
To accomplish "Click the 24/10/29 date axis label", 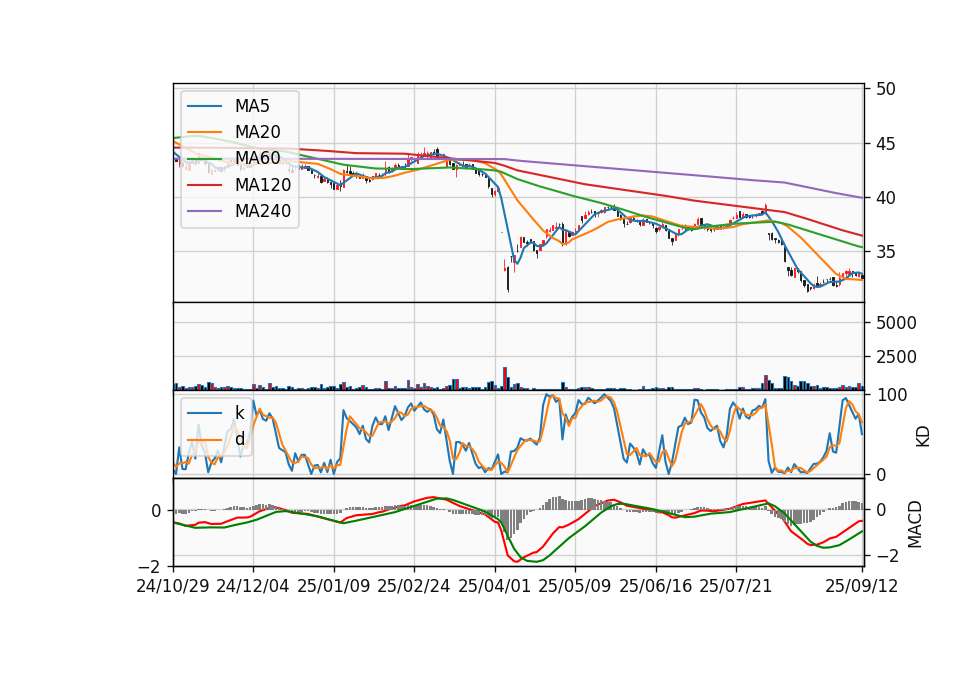I will tap(173, 586).
